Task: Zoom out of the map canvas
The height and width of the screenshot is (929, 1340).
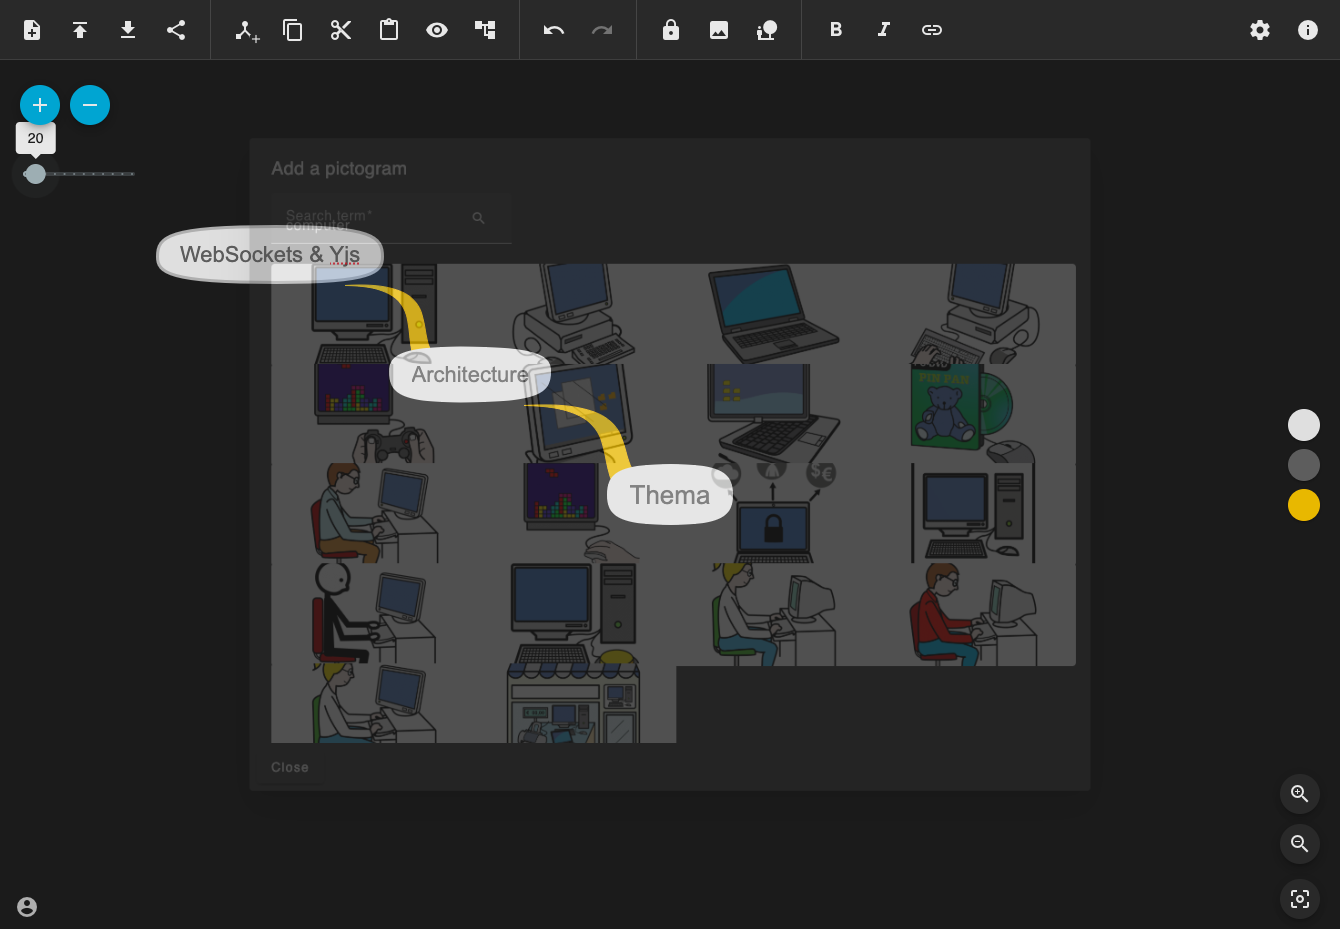Action: pos(1300,844)
